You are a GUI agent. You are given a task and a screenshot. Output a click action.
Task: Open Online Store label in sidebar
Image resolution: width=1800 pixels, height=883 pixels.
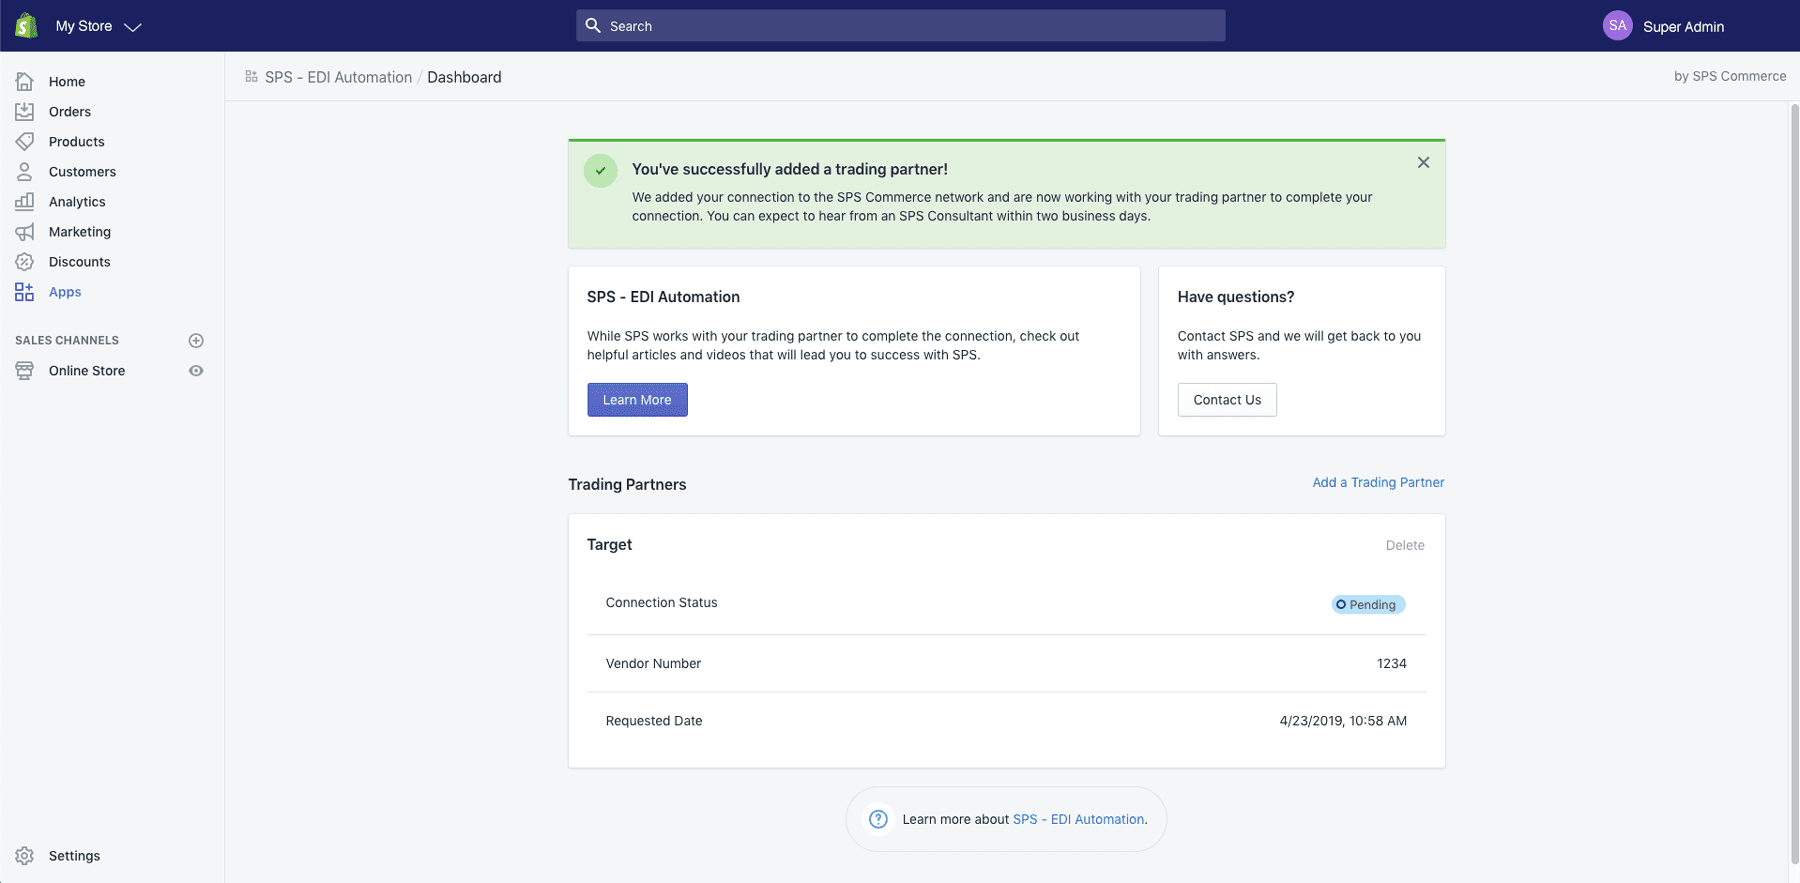(87, 371)
